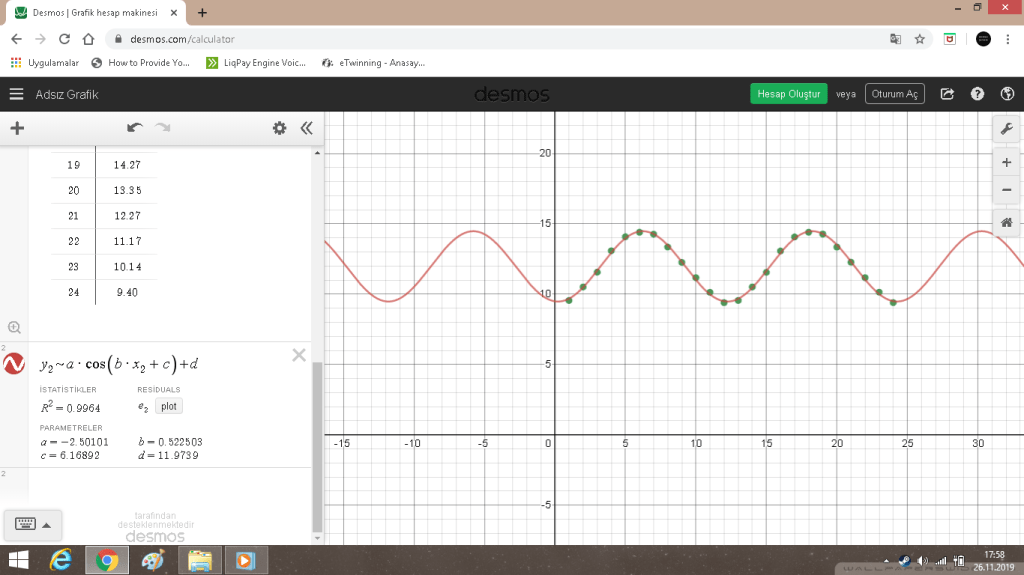The image size is (1024, 575).
Task: Collapse the expression list panel
Action: (x=306, y=128)
